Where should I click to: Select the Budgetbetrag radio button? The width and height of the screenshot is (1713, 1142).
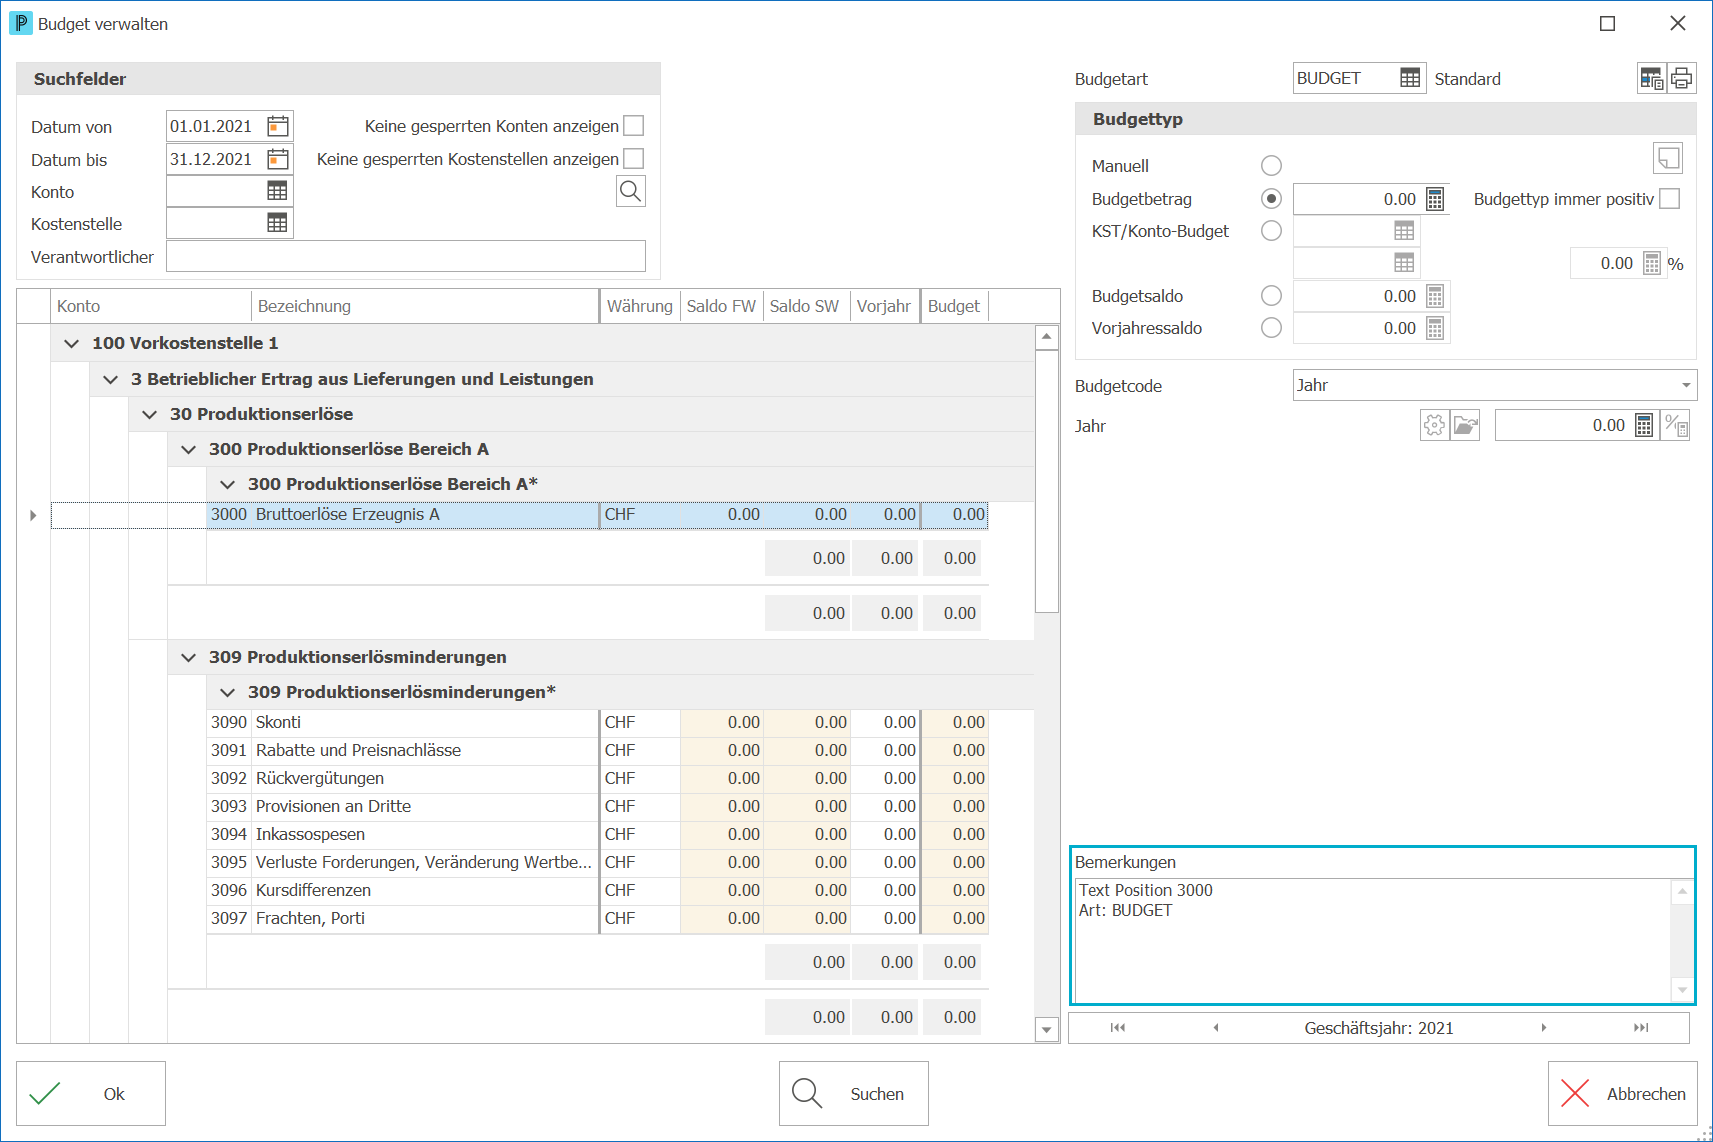tap(1271, 199)
